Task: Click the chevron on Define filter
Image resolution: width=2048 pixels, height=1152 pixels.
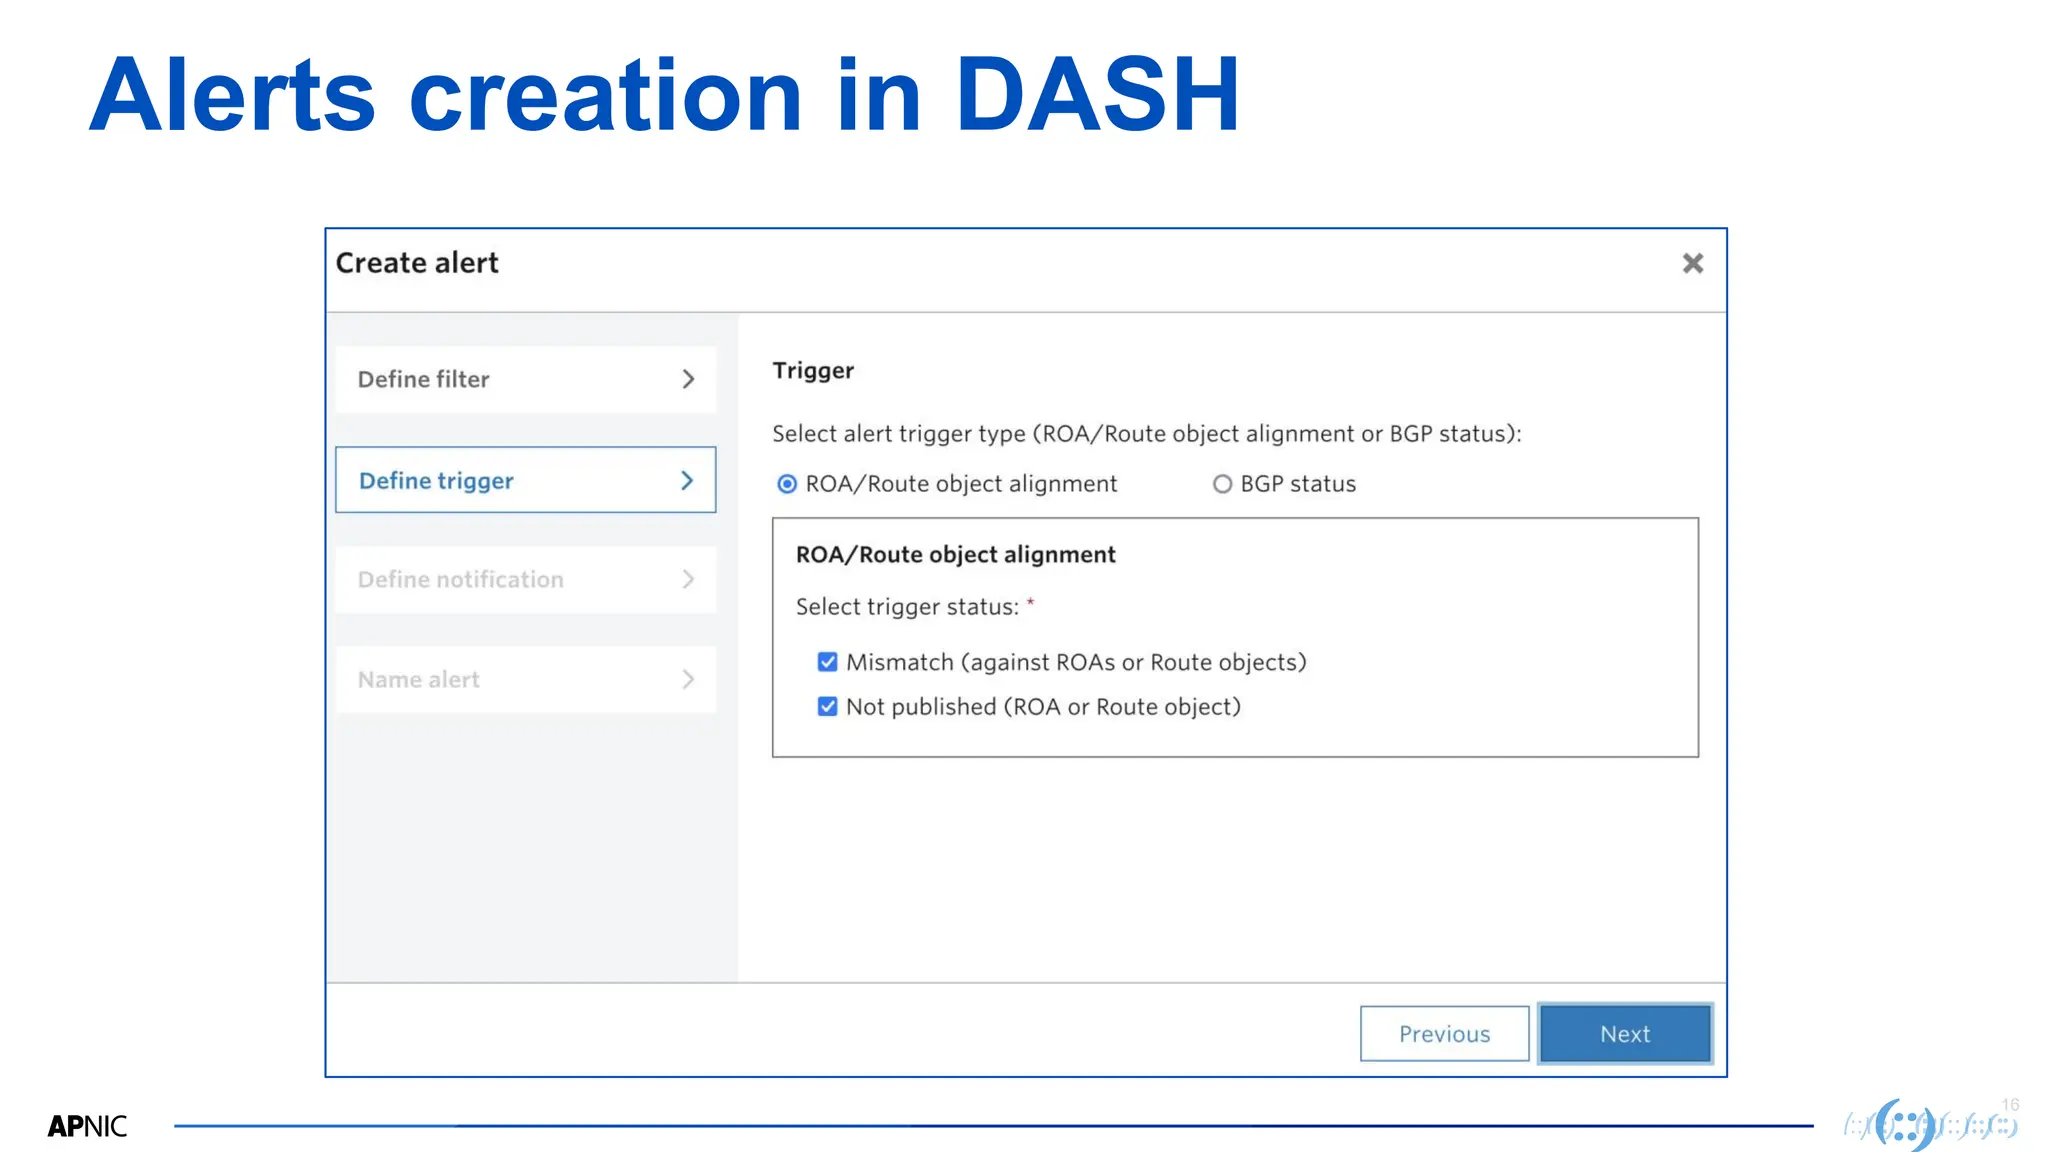Action: (688, 379)
